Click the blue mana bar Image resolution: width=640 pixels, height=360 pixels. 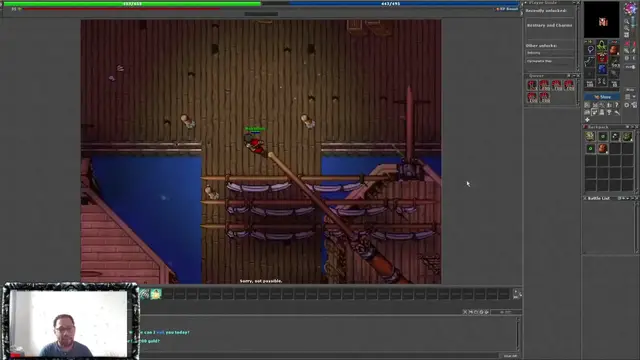pos(390,4)
